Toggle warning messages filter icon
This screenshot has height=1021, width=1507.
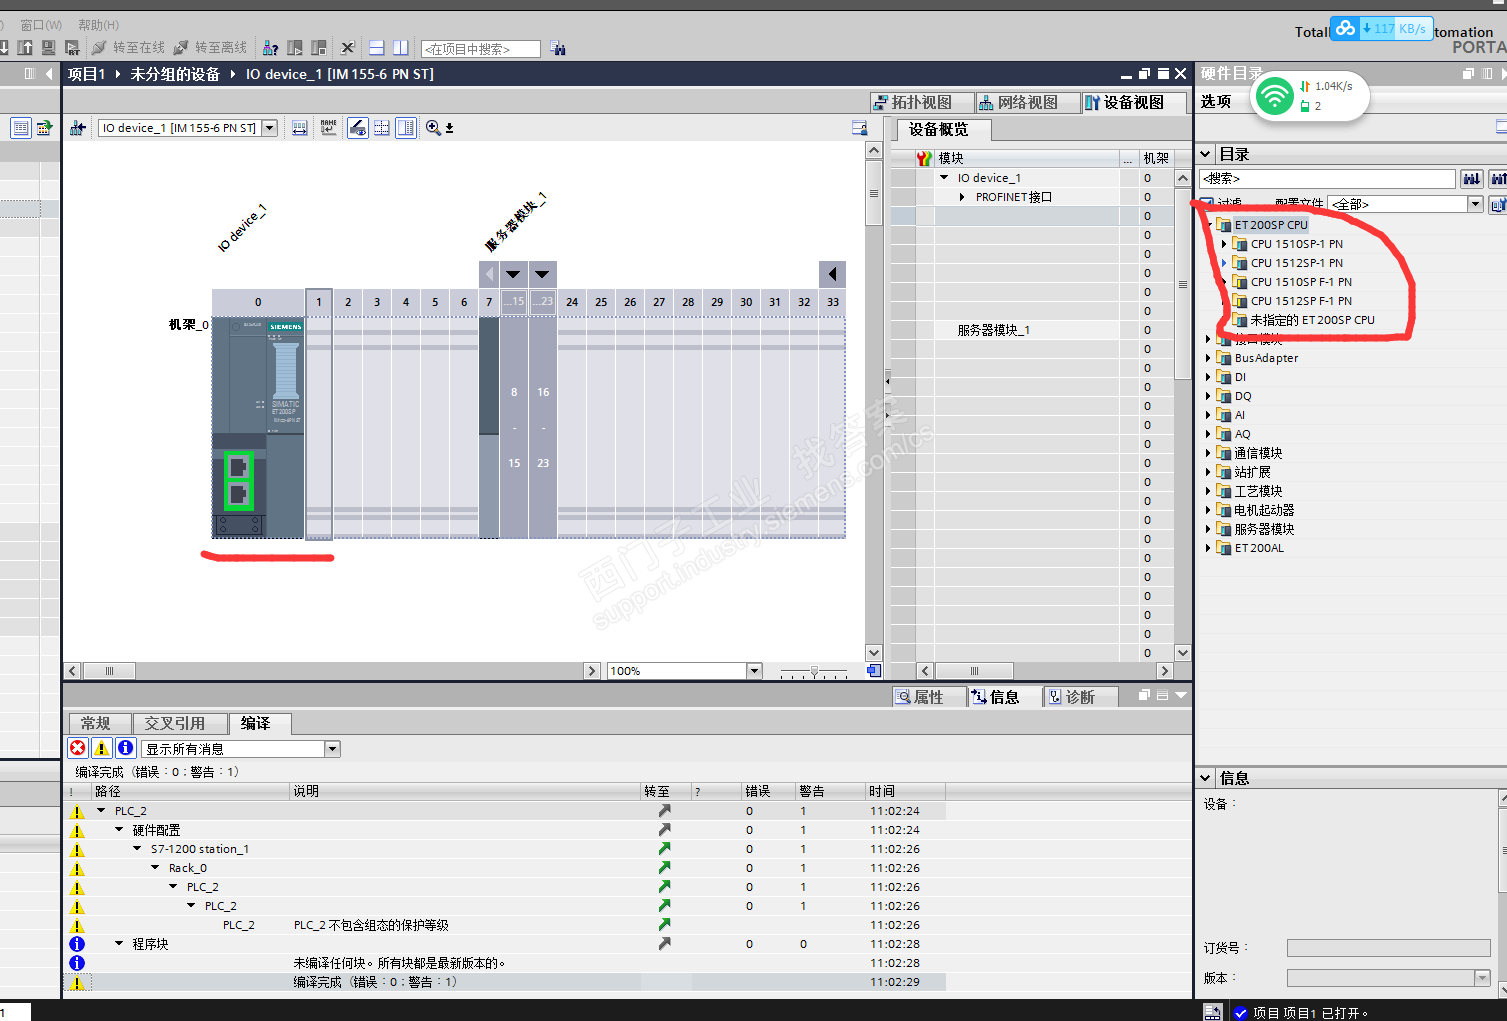[x=101, y=748]
